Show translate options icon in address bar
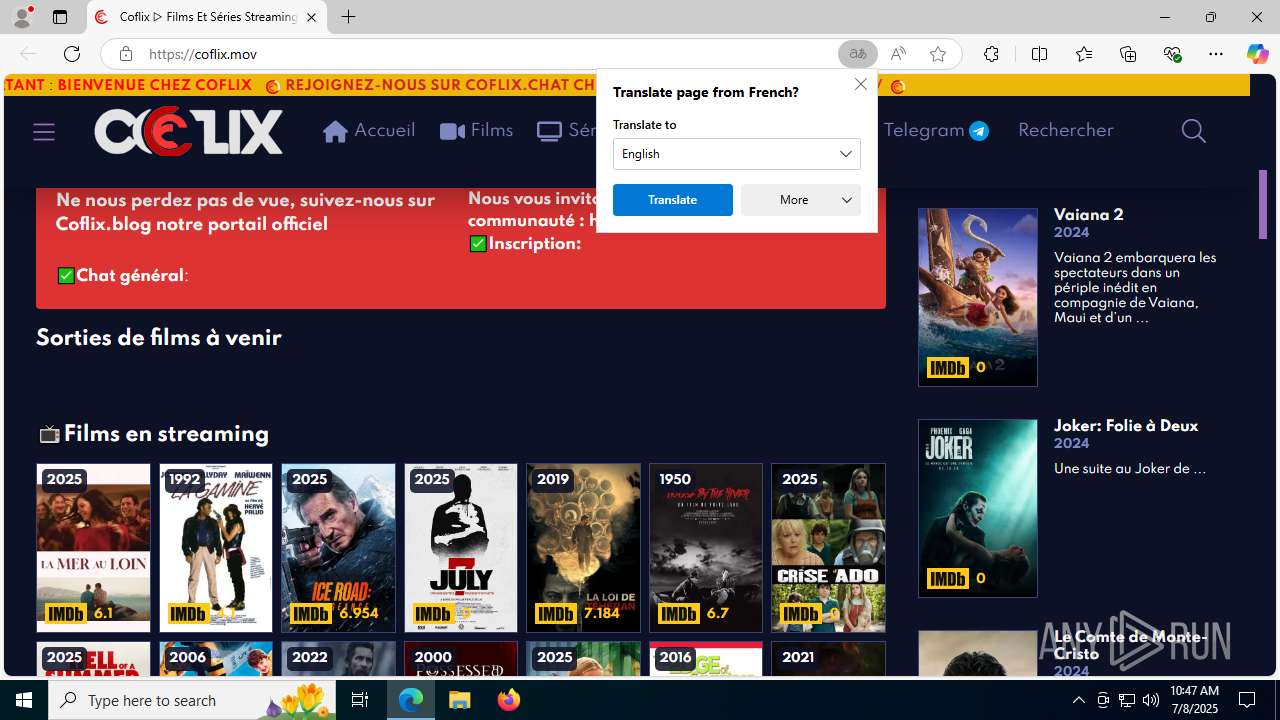Viewport: 1280px width, 720px height. pos(858,54)
